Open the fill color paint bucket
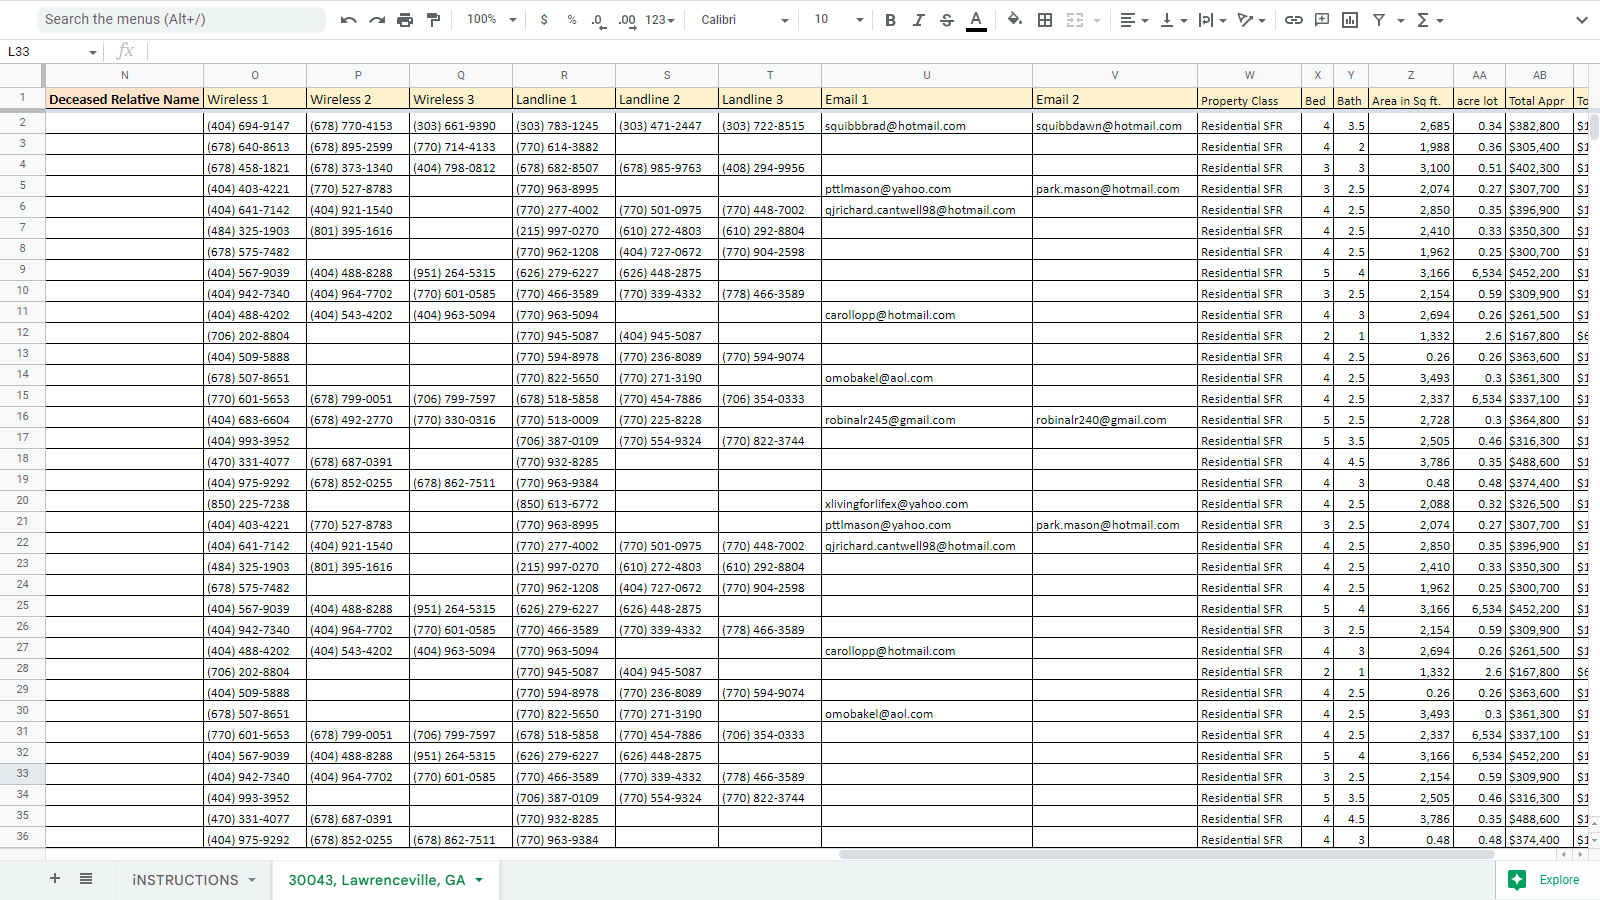1600x900 pixels. click(x=1015, y=20)
